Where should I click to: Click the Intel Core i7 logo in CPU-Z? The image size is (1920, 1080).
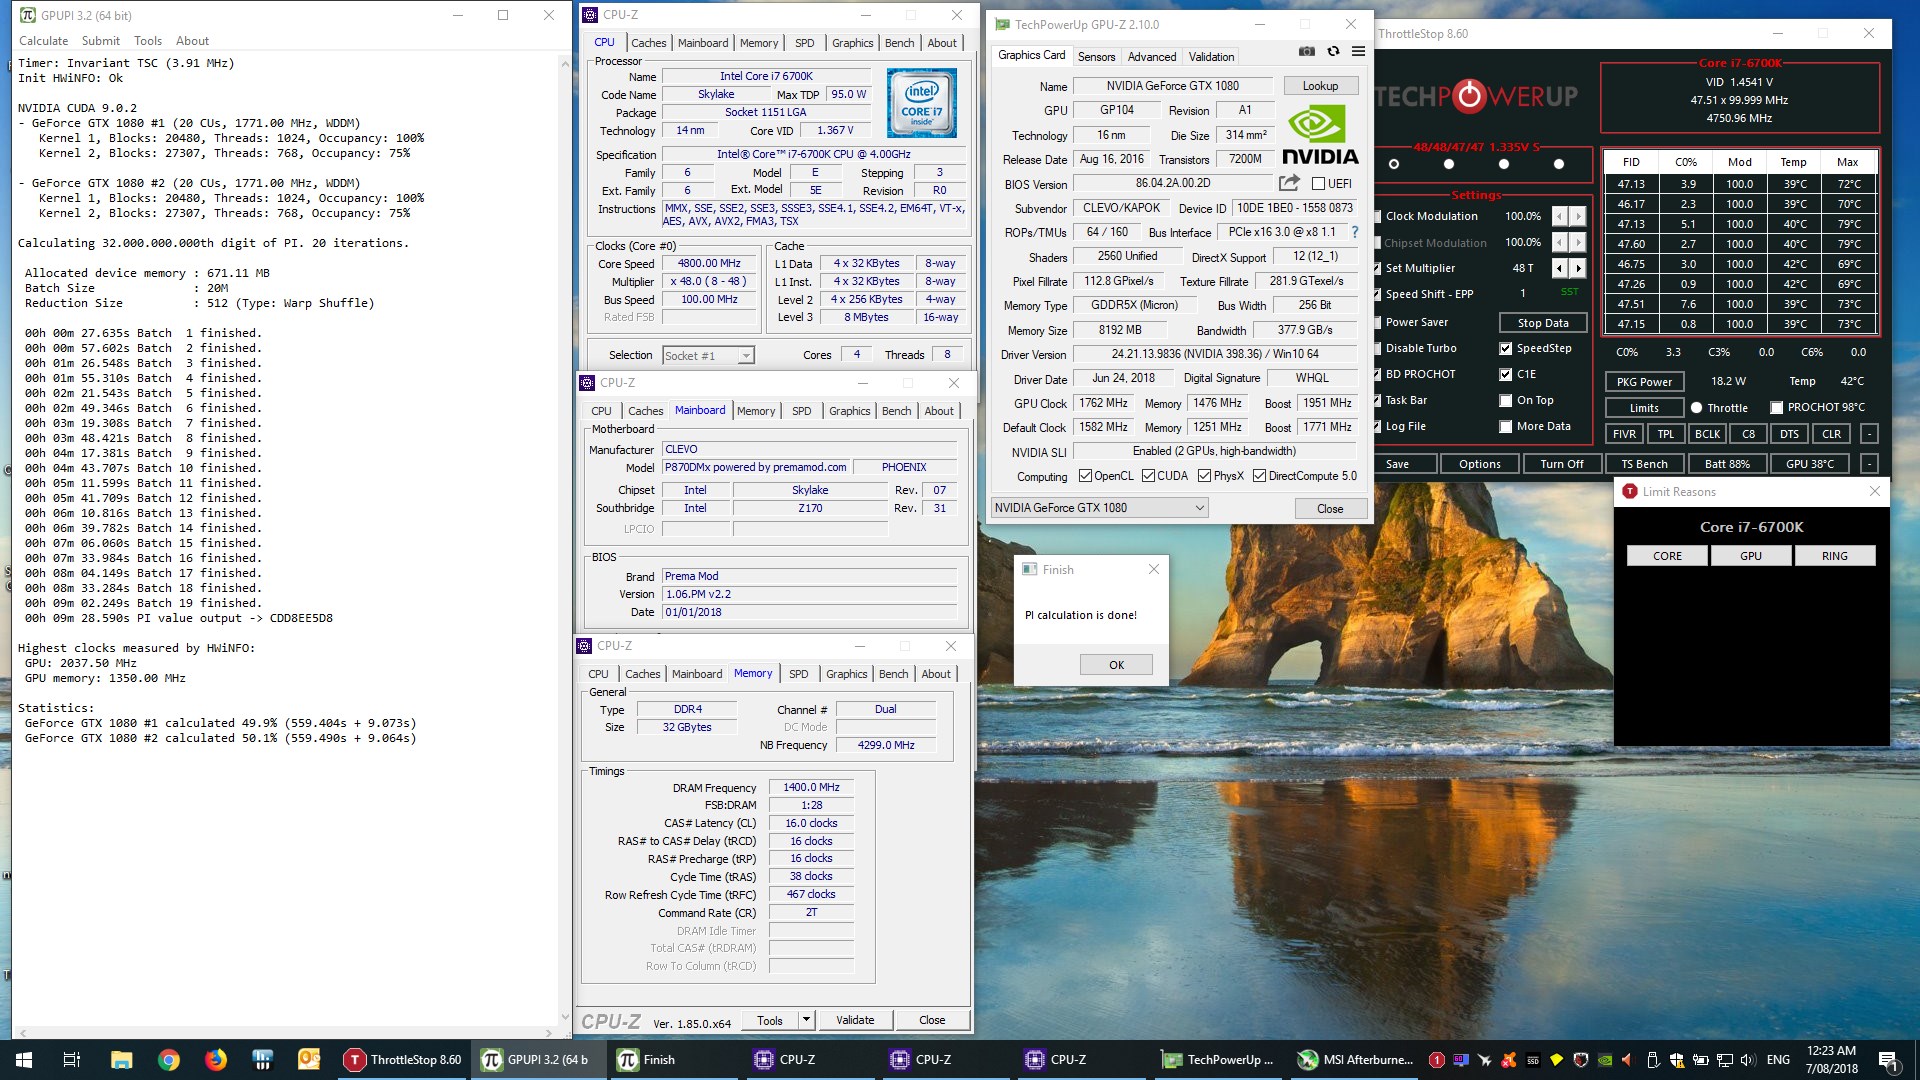click(921, 103)
